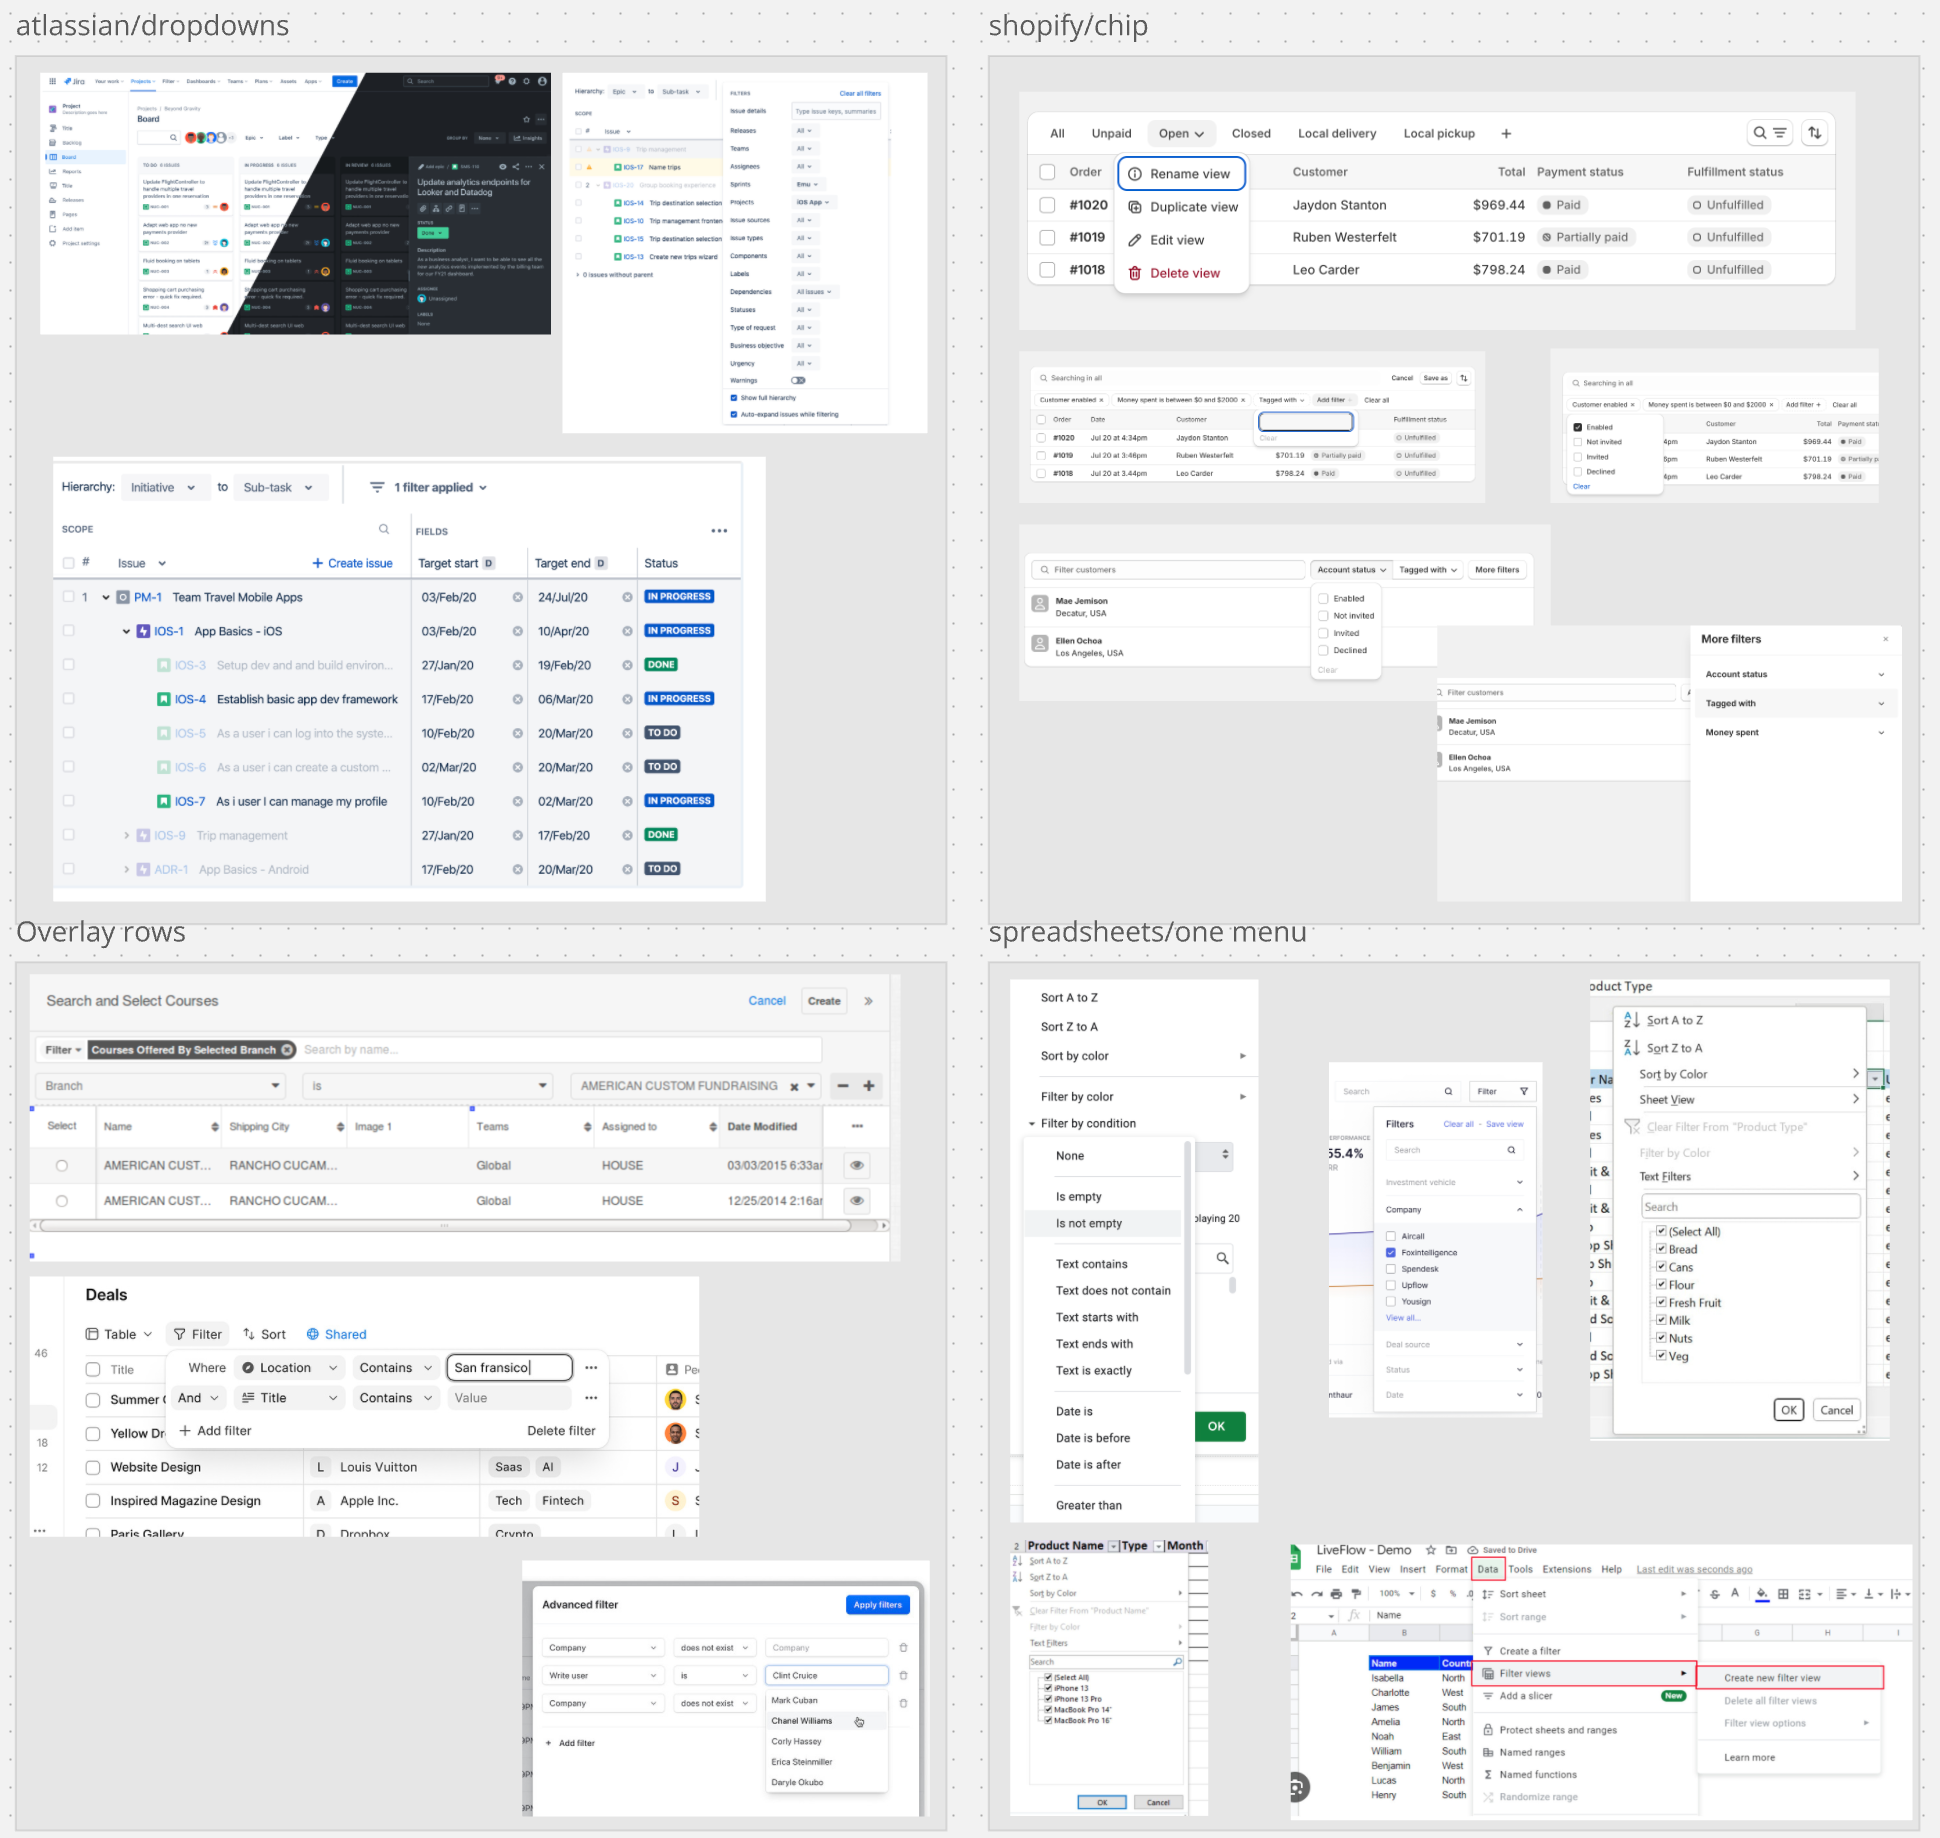Viewport: 1940px width, 1838px height.
Task: Click the eye icon in first course row
Action: pos(857,1165)
